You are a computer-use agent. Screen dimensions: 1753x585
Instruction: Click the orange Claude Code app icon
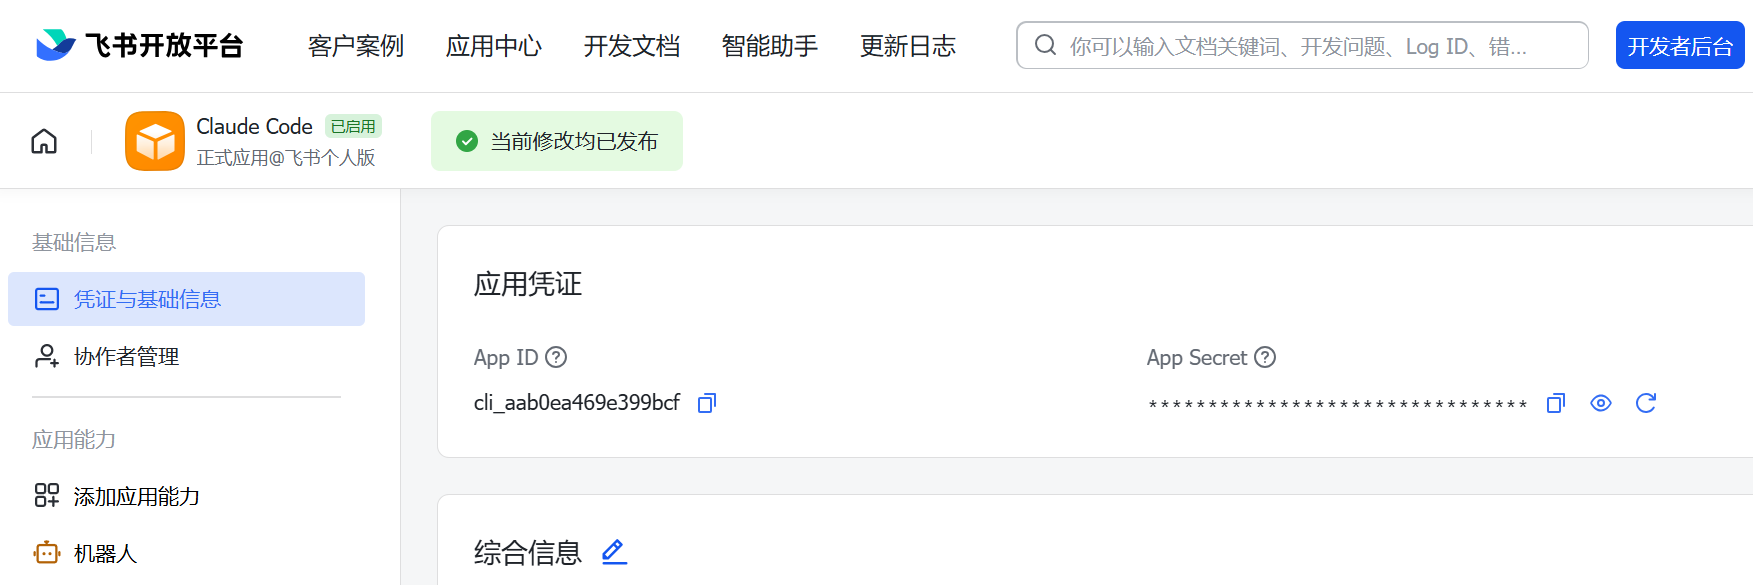155,141
